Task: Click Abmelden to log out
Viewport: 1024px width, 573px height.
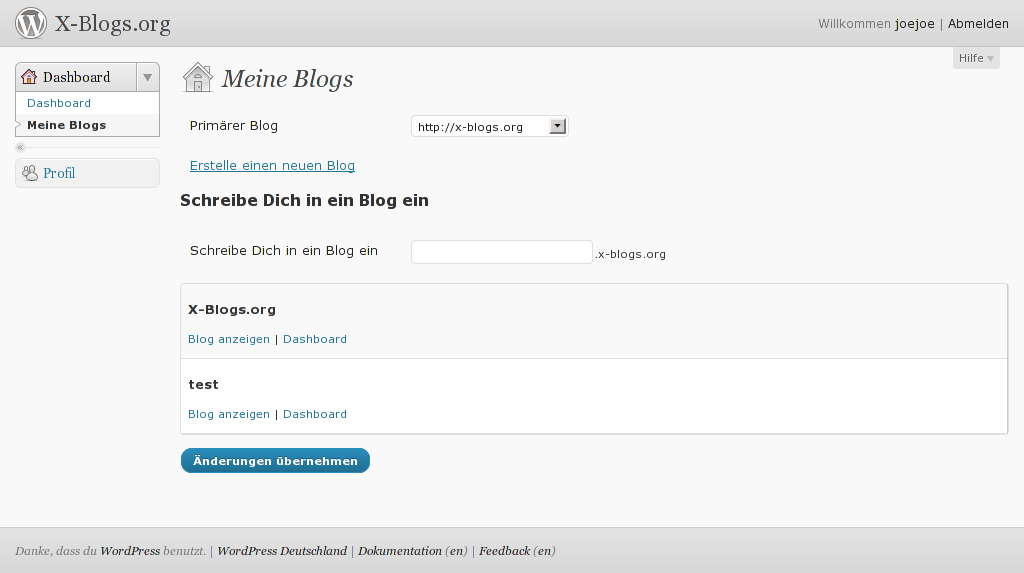Action: (978, 24)
